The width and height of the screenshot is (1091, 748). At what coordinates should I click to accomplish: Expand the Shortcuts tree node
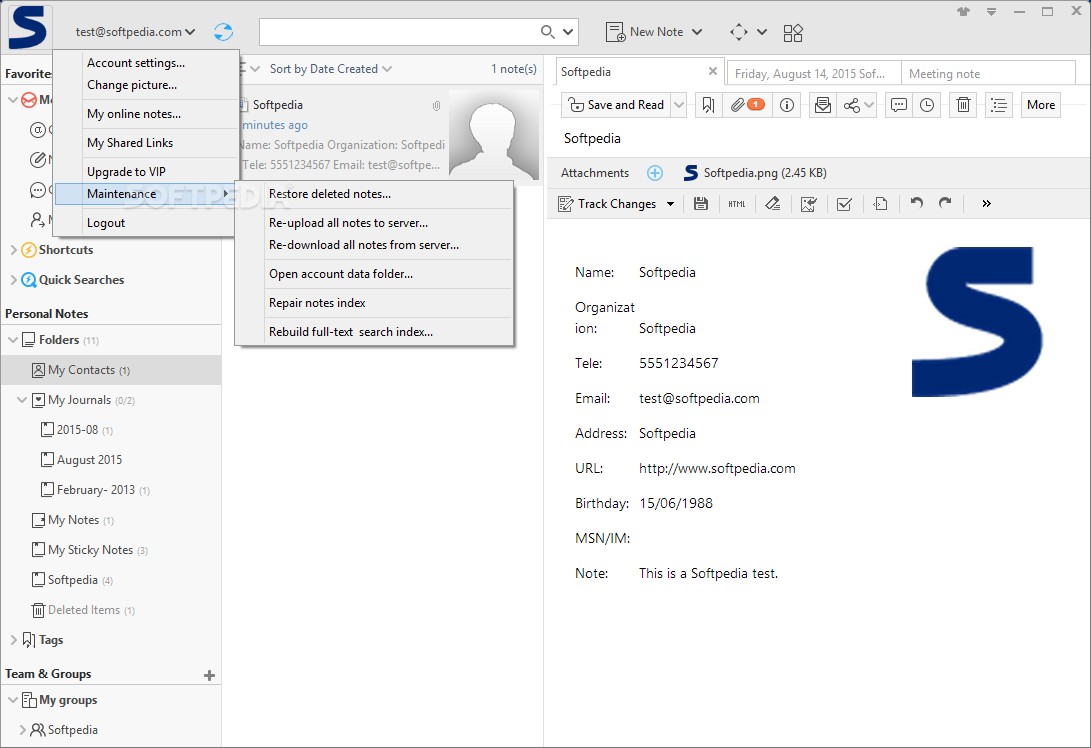pos(13,250)
